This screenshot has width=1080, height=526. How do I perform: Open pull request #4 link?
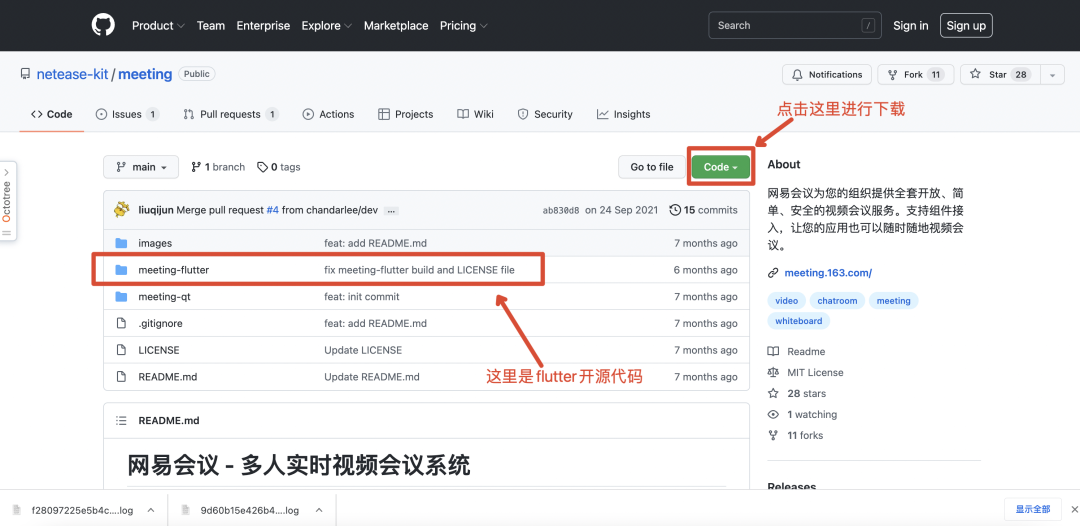[273, 210]
